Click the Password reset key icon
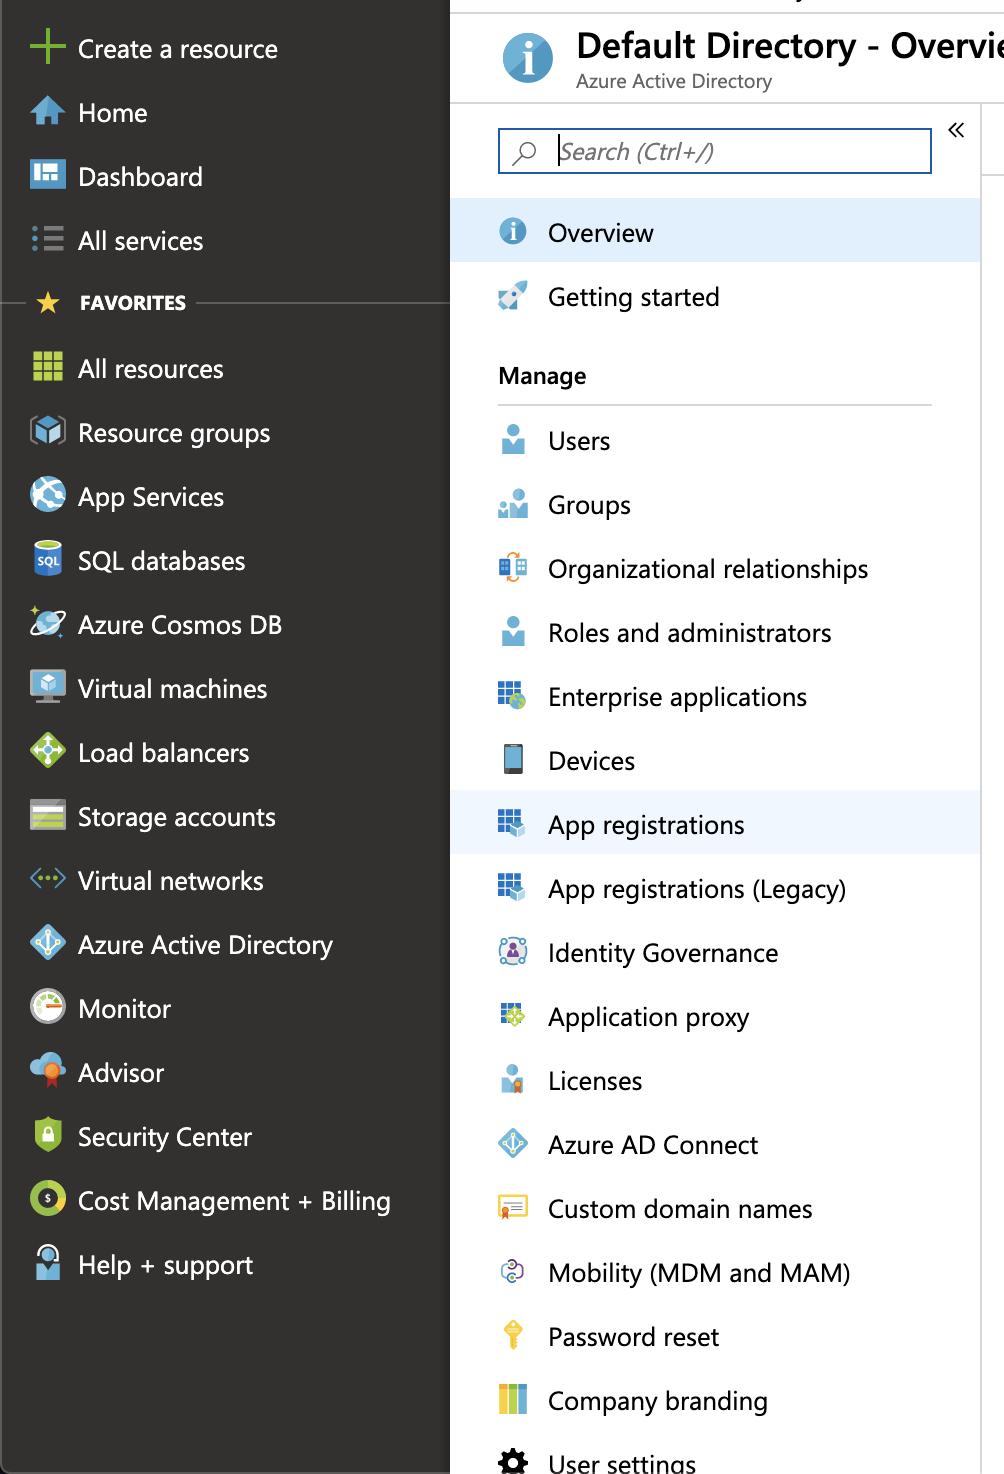 (x=513, y=1335)
